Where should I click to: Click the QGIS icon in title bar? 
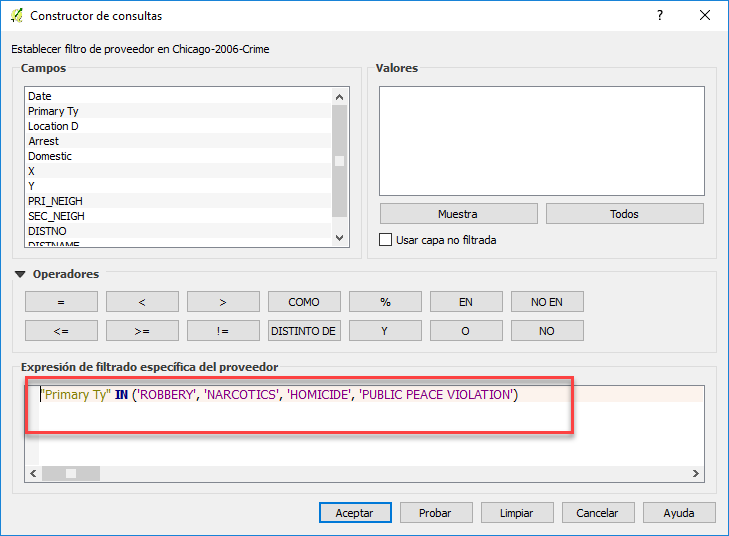[x=16, y=16]
